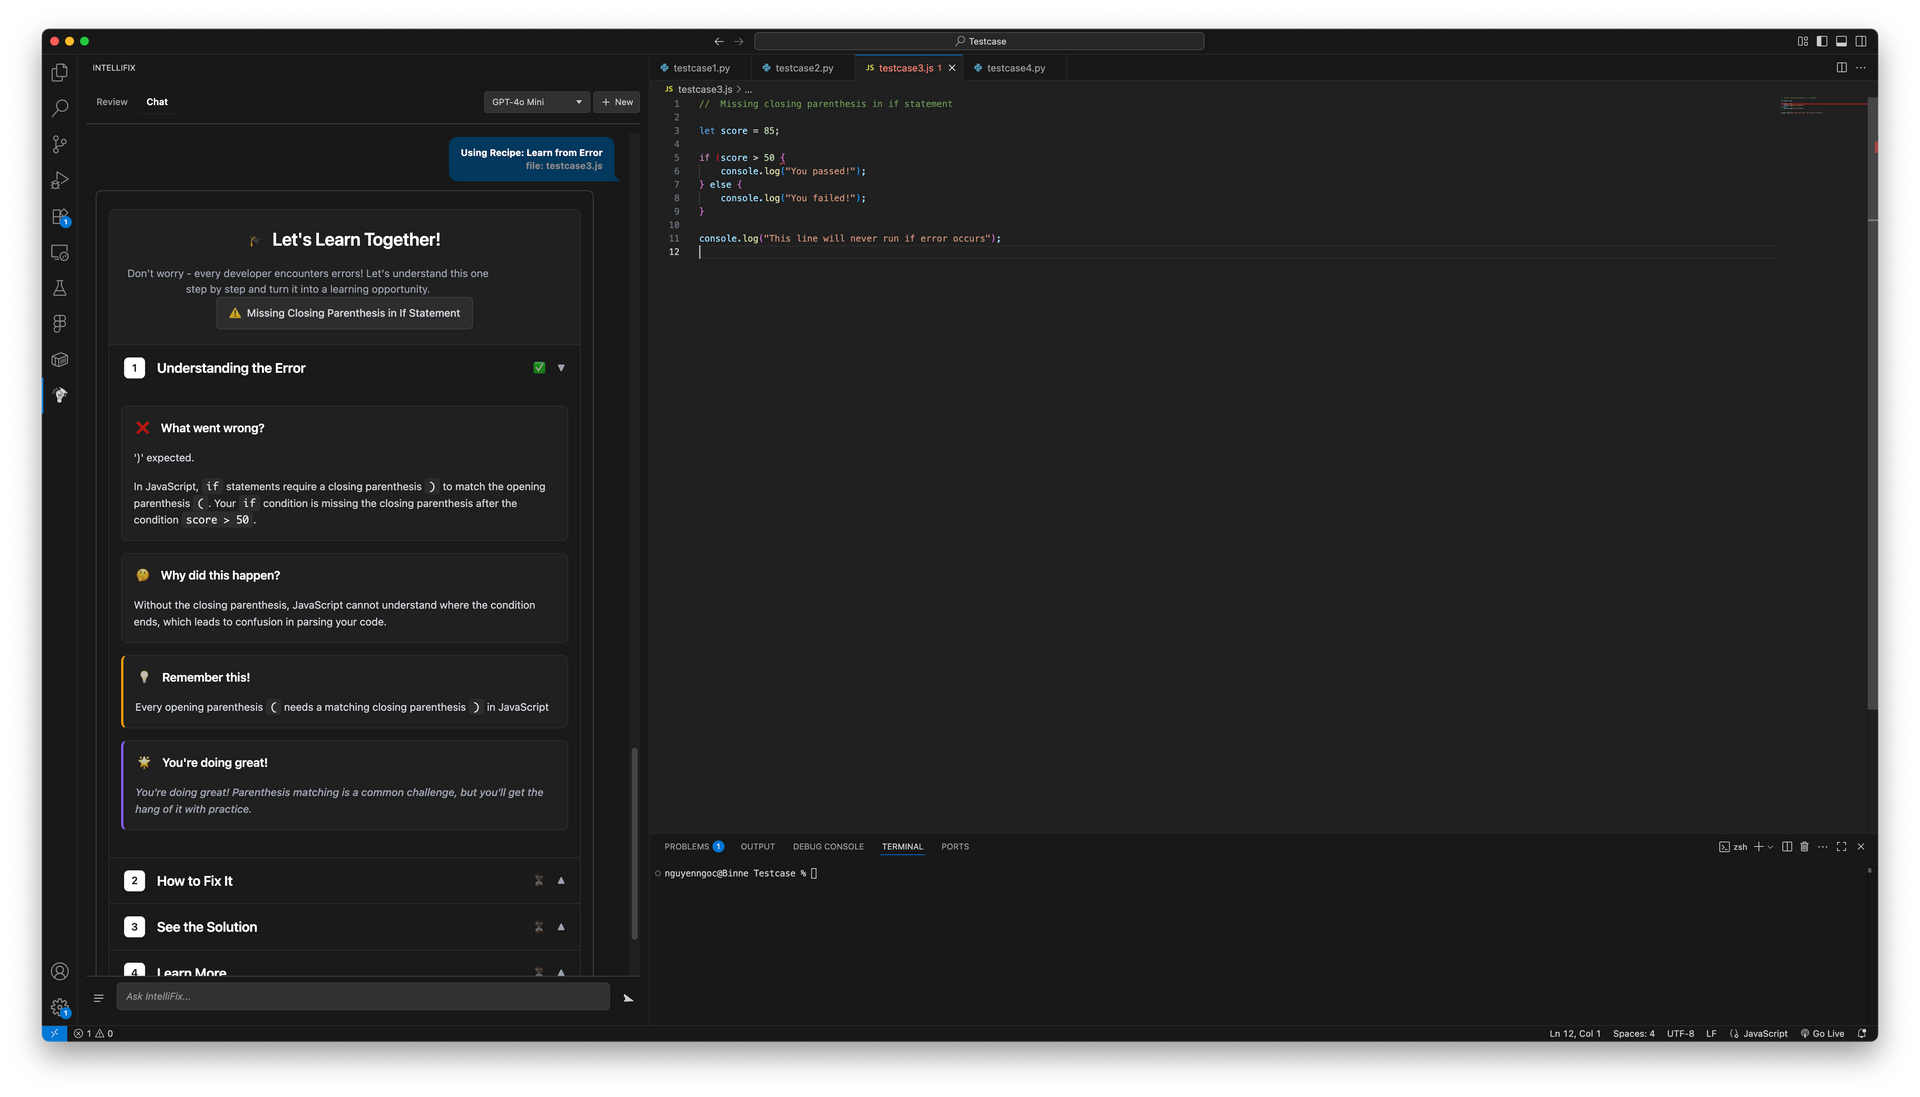
Task: Toggle the primary side bar layout button
Action: [1822, 41]
